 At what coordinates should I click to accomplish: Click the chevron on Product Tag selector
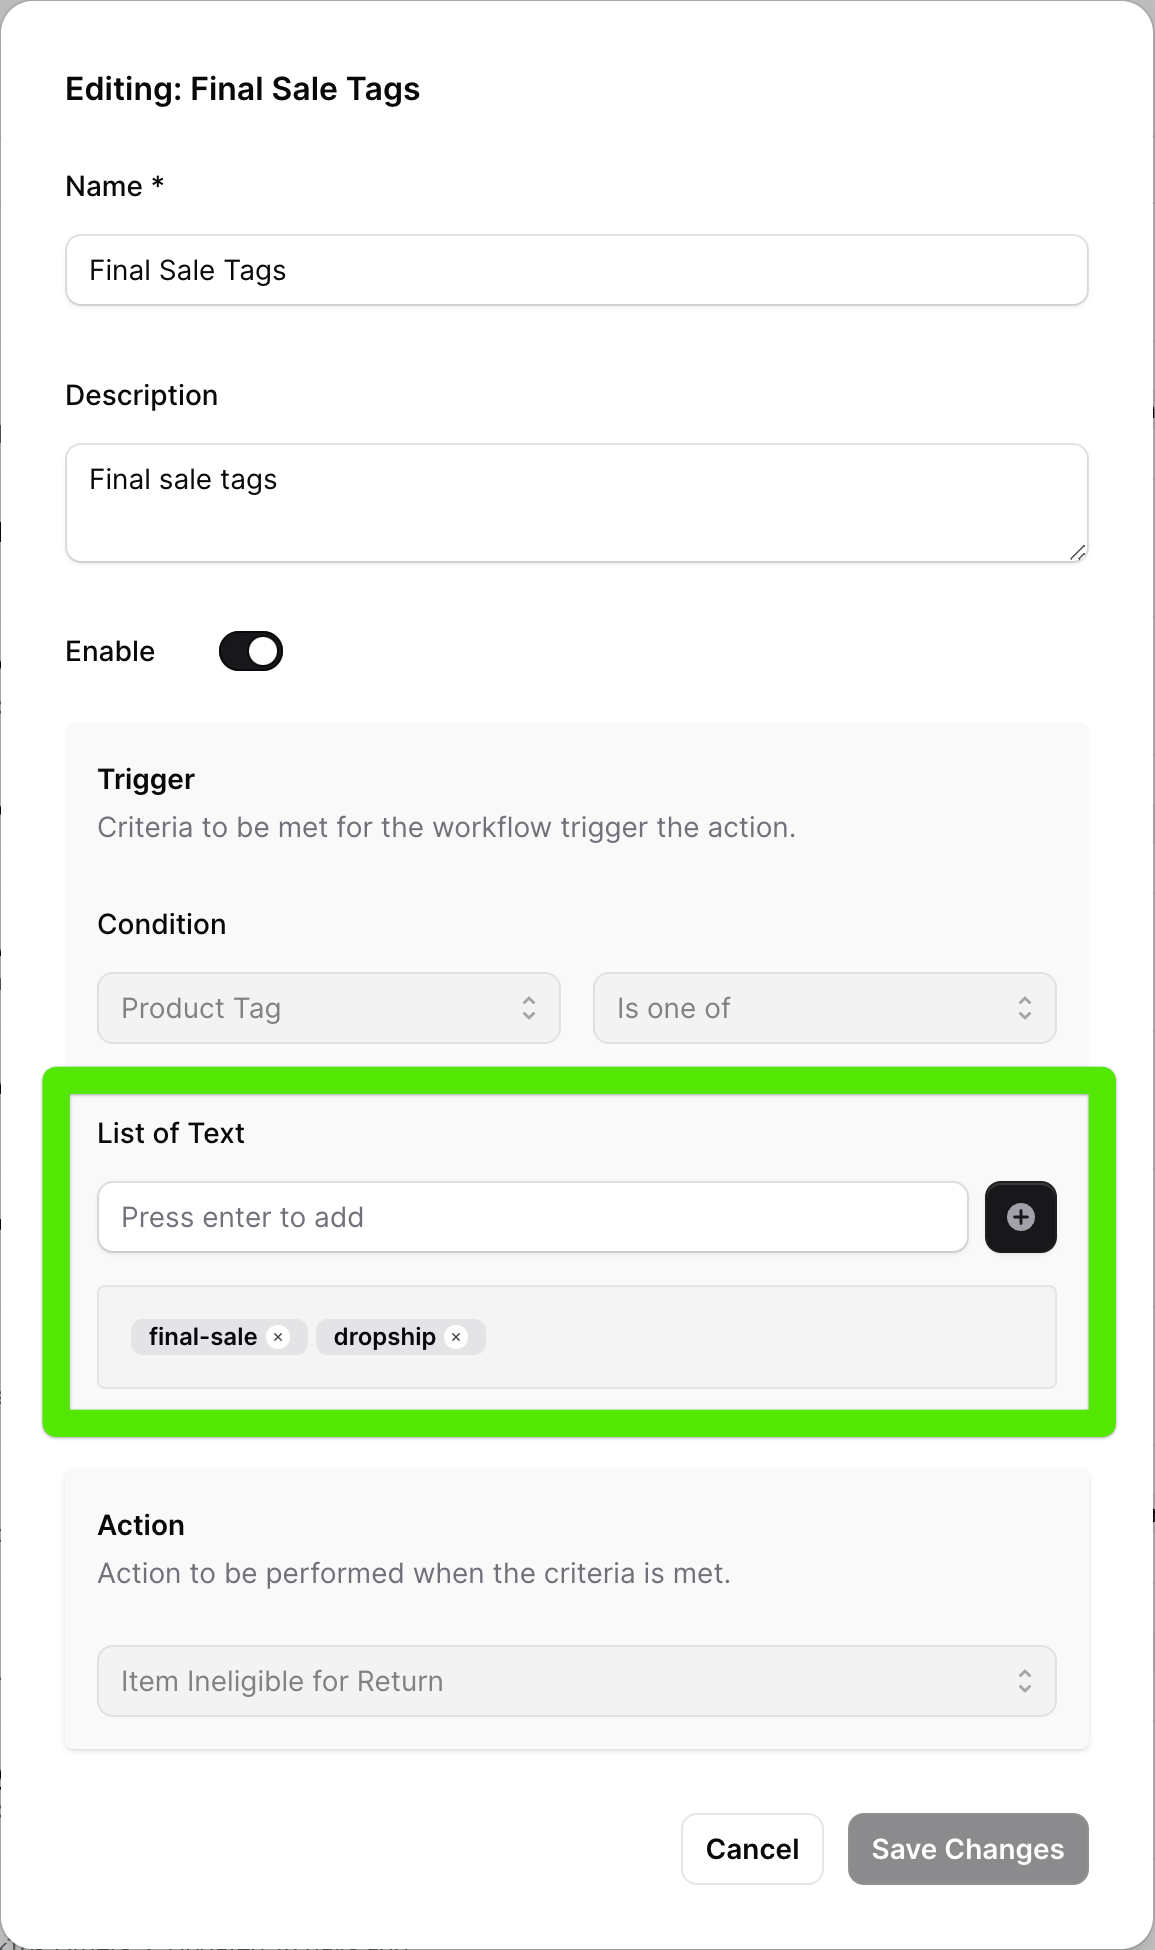click(x=531, y=1008)
